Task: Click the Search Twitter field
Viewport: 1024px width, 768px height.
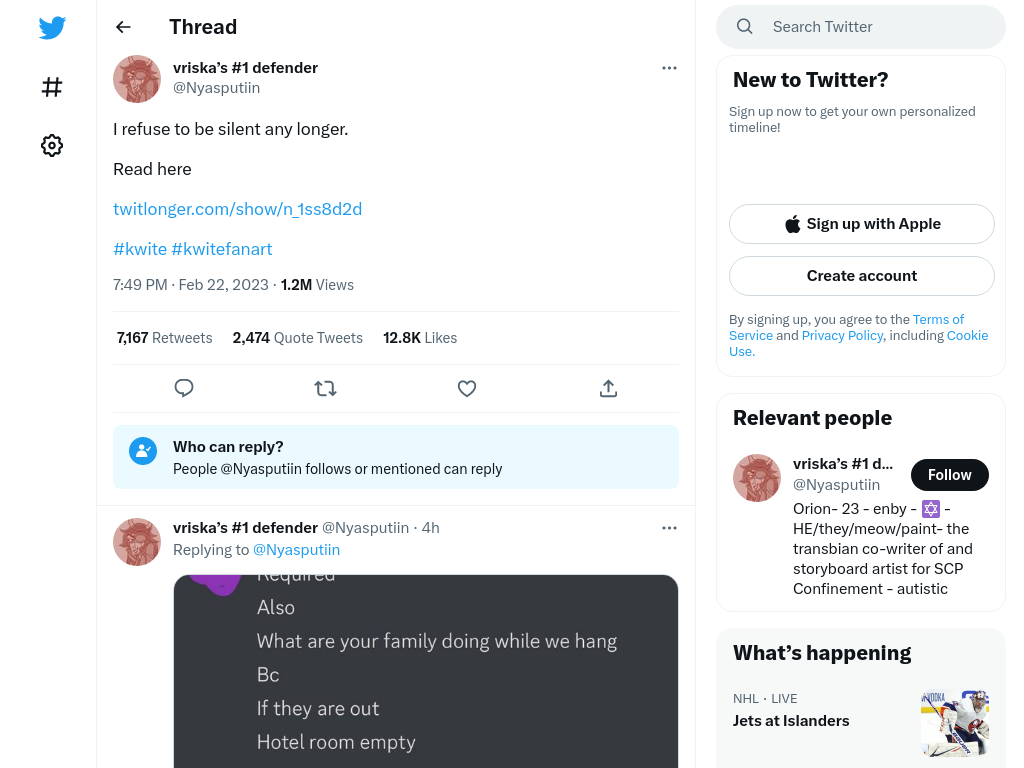Action: coord(861,27)
